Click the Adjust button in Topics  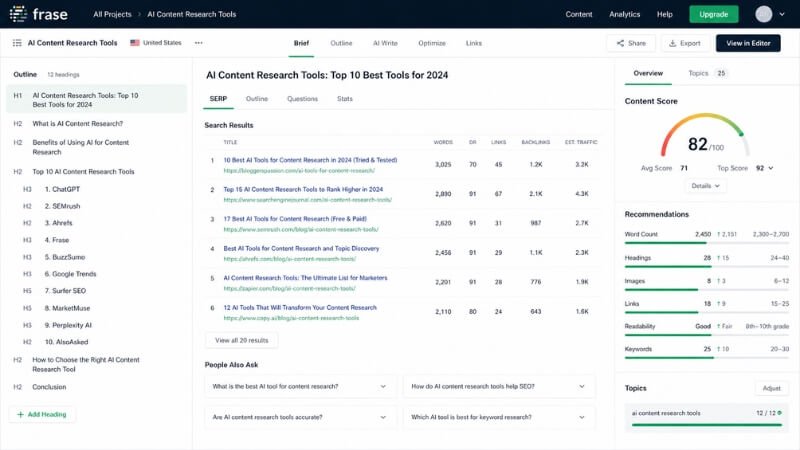coord(771,388)
